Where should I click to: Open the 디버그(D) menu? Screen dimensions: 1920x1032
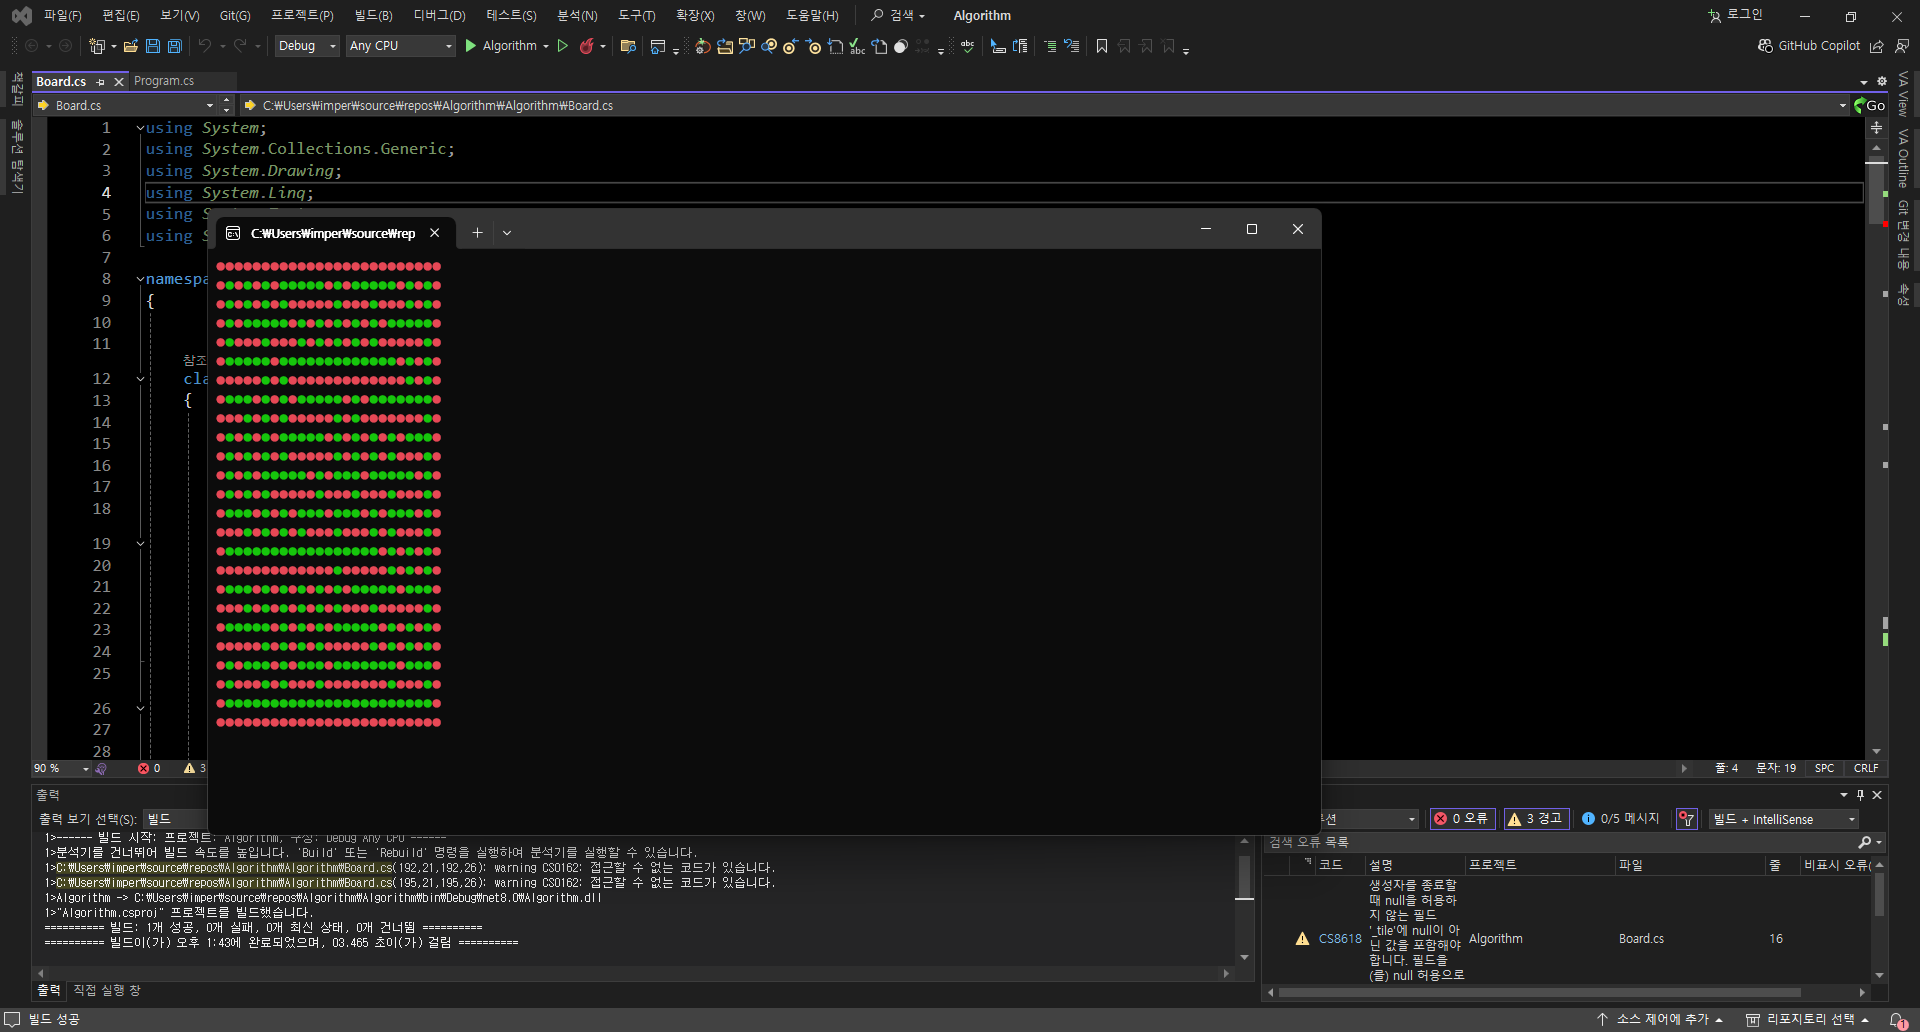click(x=439, y=16)
